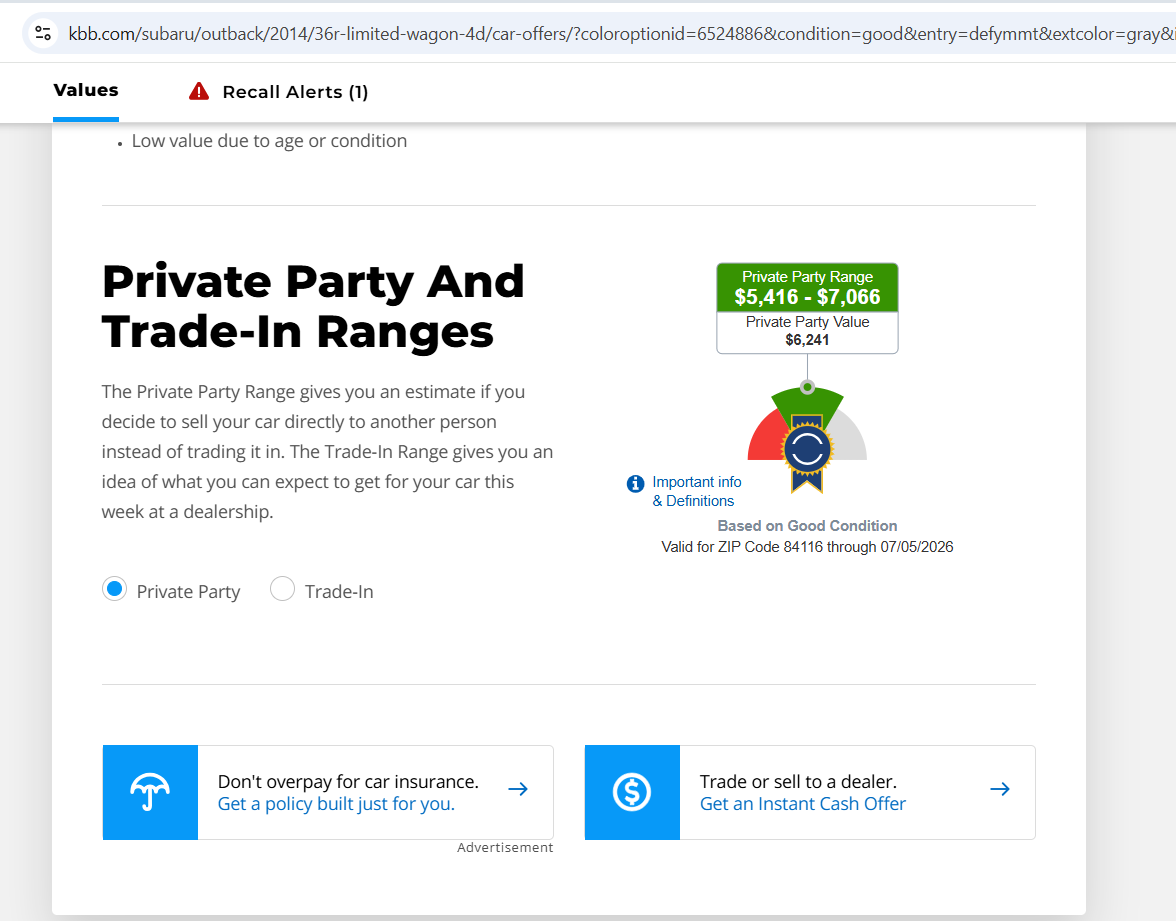
Task: Select the Private Party radio button
Action: point(115,589)
